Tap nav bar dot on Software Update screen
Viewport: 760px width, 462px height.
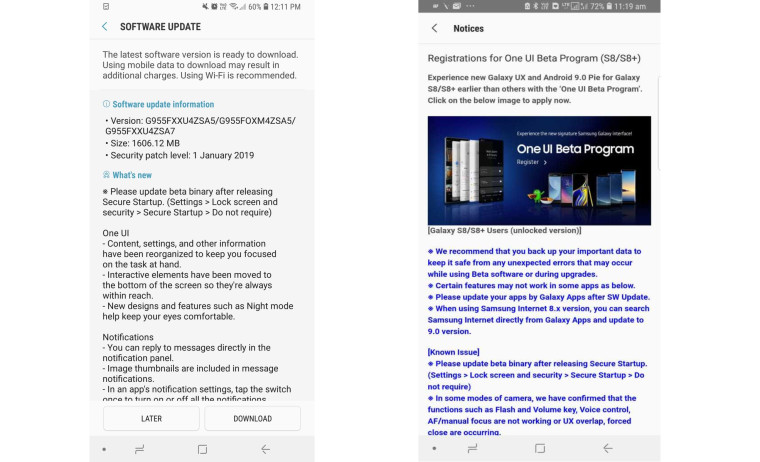click(x=104, y=449)
